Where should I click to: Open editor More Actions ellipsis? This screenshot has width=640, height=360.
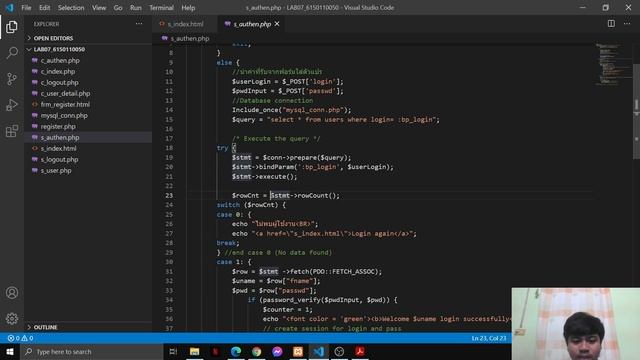[x=627, y=24]
